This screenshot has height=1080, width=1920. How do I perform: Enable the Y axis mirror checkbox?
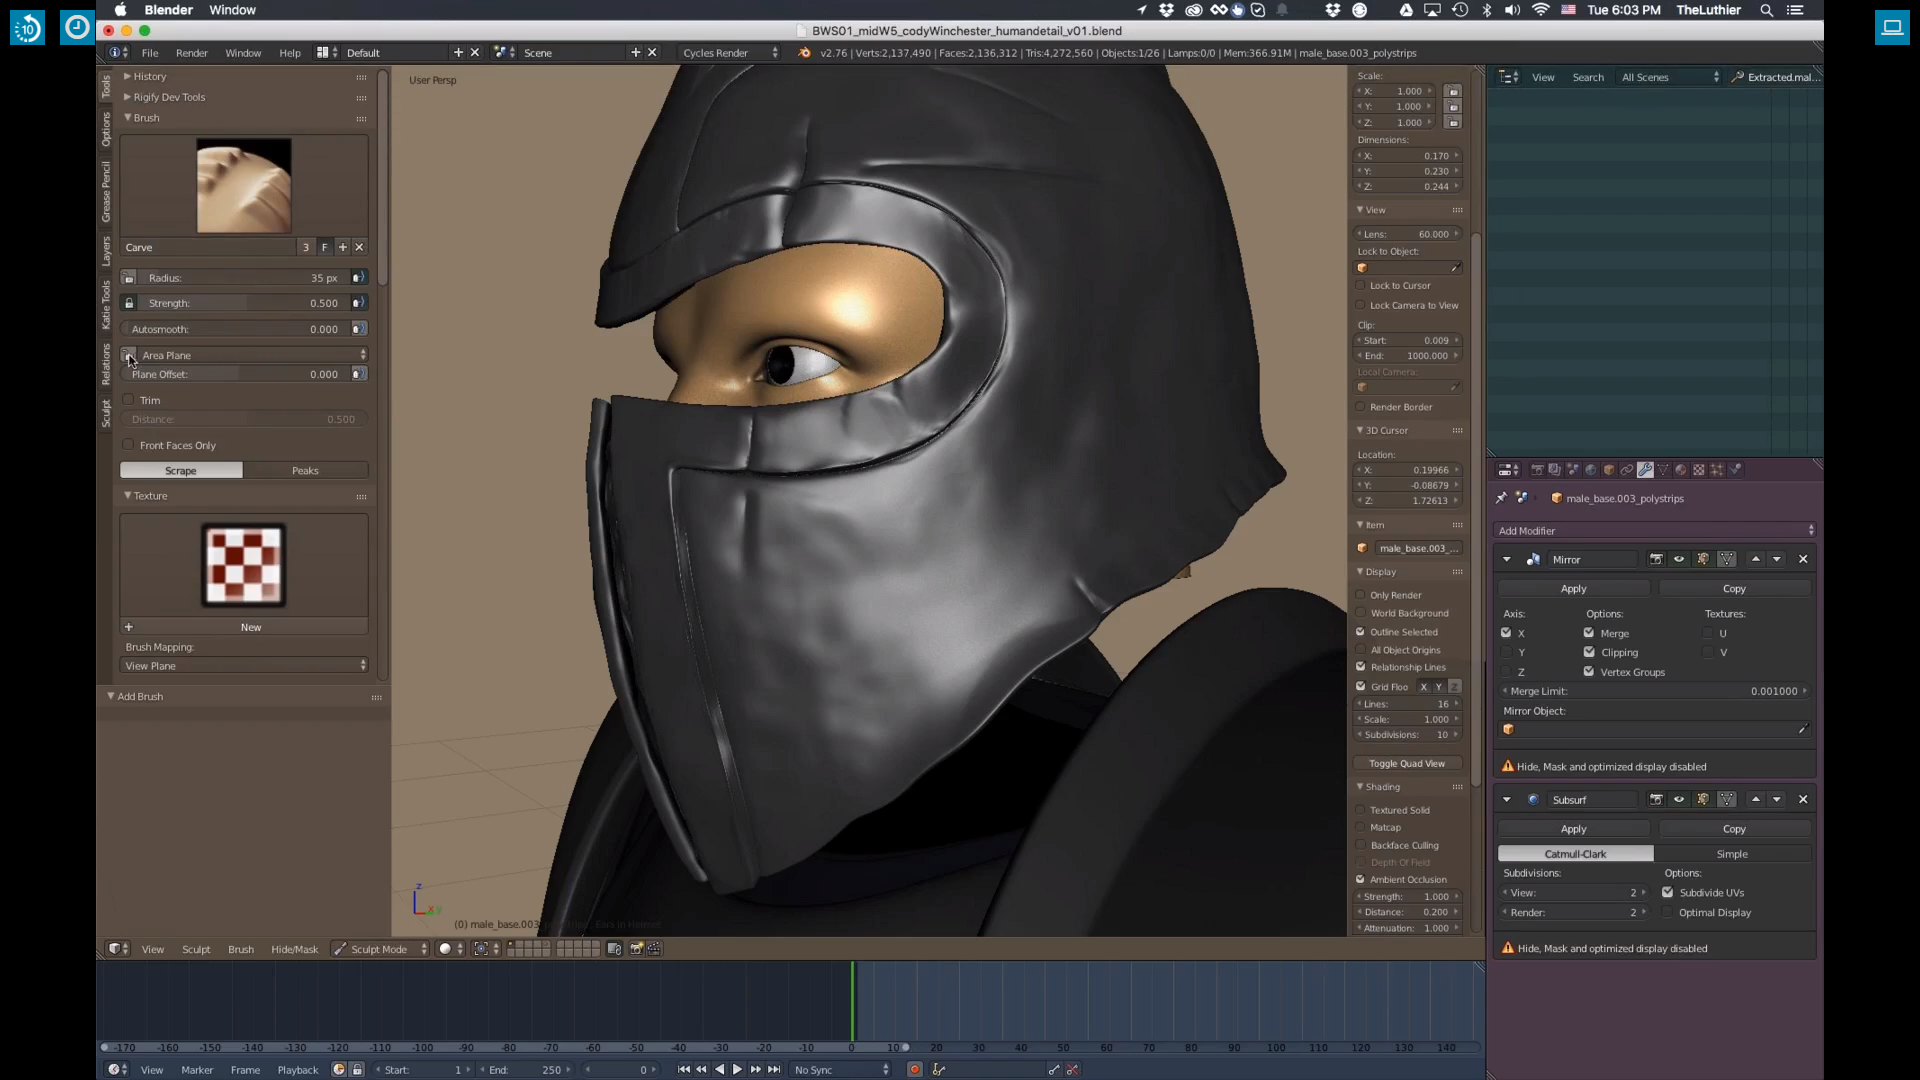click(1507, 652)
